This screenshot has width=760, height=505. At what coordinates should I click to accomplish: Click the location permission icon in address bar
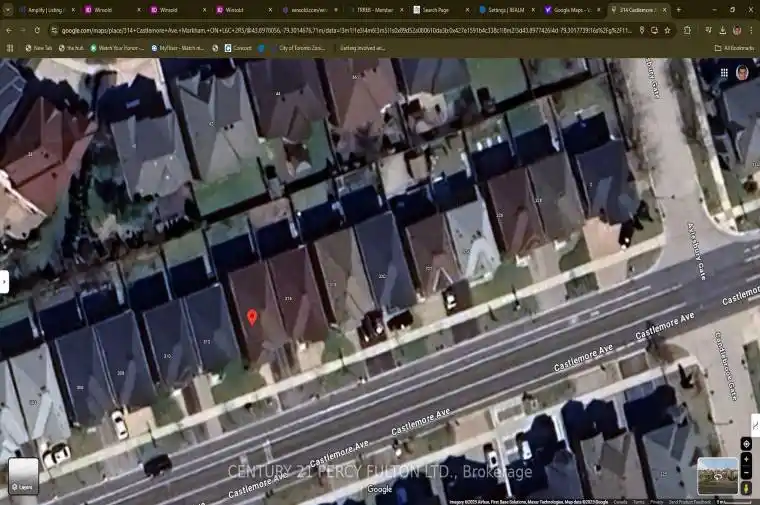pyautogui.click(x=642, y=31)
